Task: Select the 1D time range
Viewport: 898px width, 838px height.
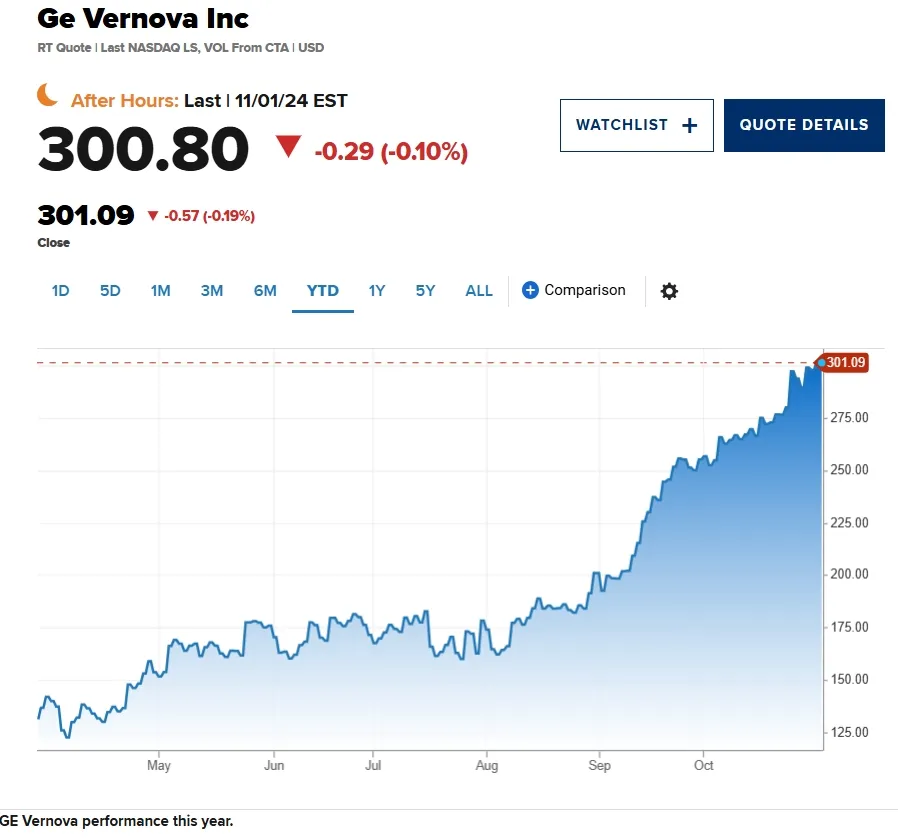Action: click(x=60, y=291)
